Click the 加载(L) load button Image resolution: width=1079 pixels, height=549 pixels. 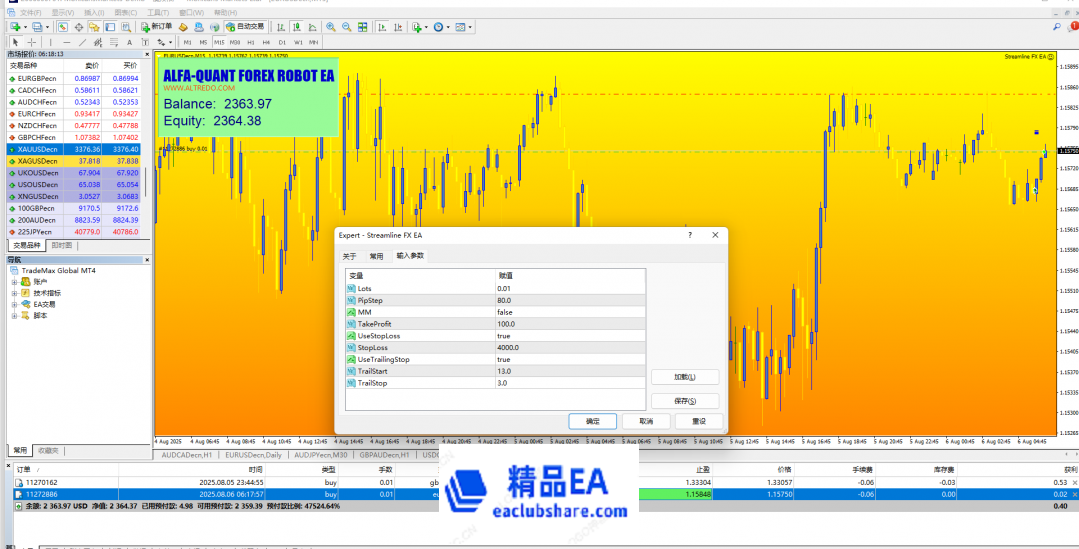point(684,377)
